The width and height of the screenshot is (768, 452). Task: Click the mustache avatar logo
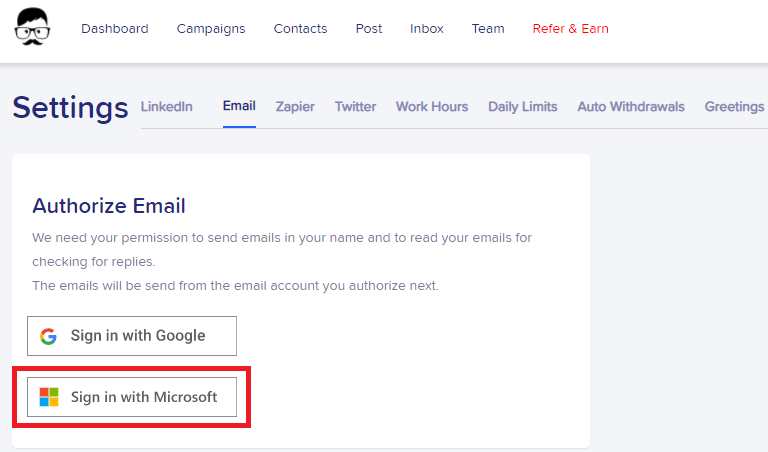coord(32,27)
